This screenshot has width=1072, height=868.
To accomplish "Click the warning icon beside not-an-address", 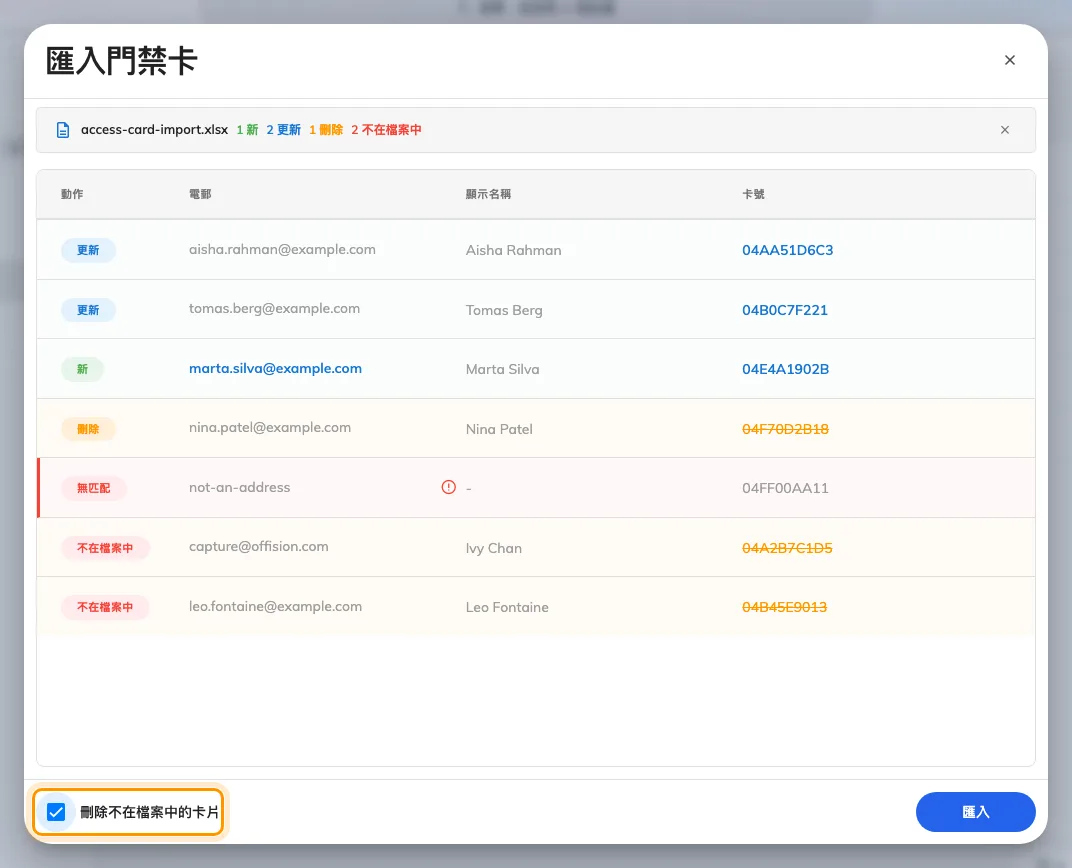I will point(448,487).
